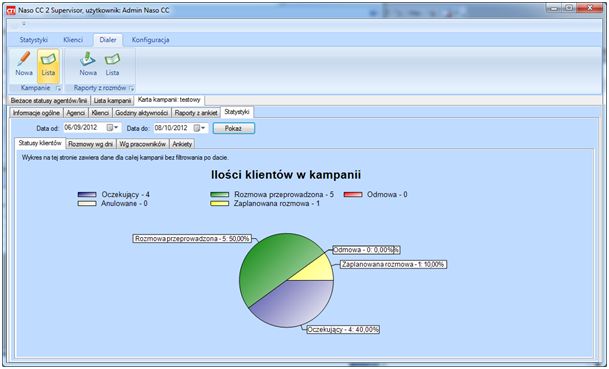Click the yellow Zaplanowana rozmowa legend swatch
This screenshot has height=369, width=609.
point(219,204)
